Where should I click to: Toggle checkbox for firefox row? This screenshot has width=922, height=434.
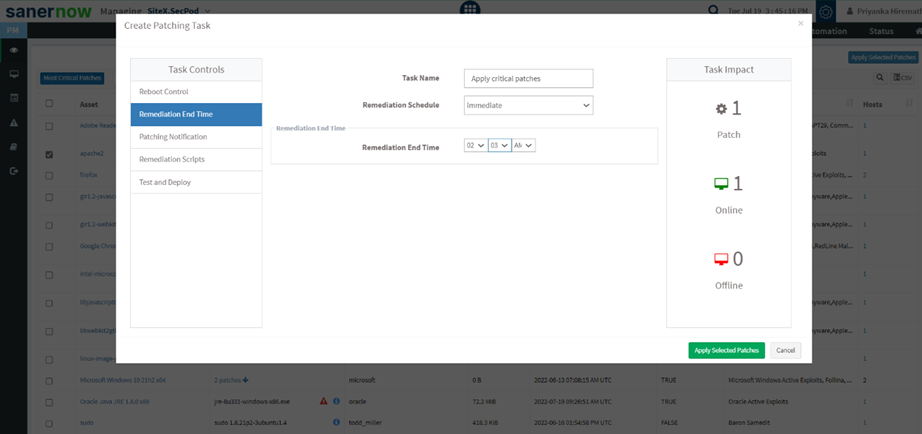coord(49,175)
